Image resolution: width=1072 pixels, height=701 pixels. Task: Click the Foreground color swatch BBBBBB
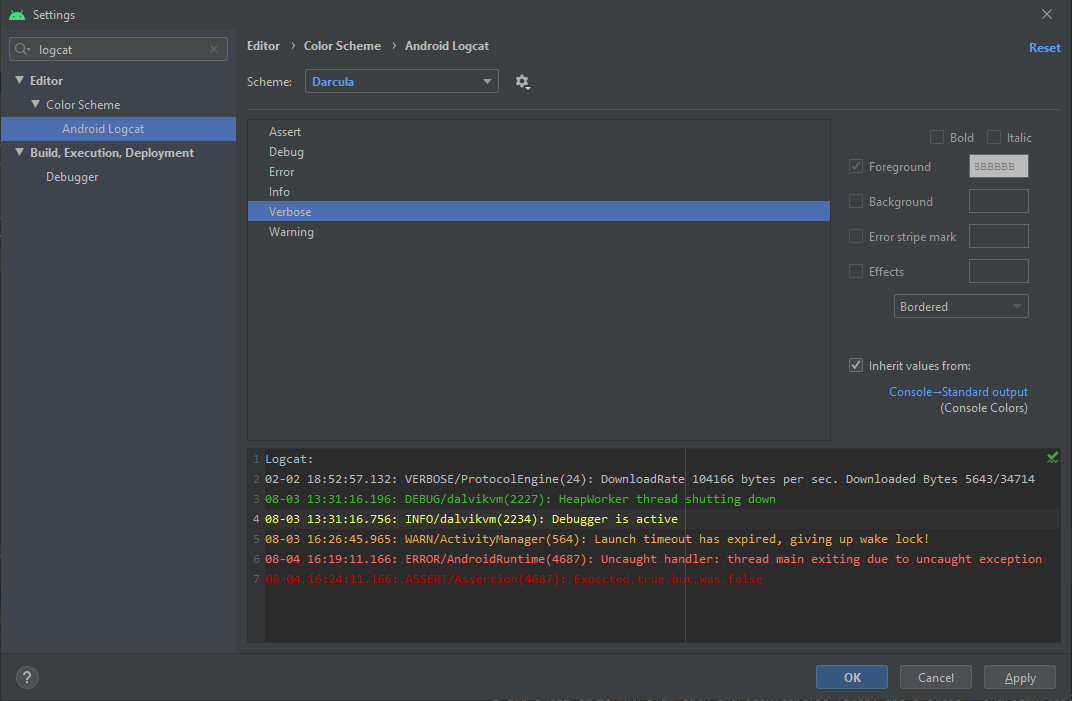pos(998,167)
